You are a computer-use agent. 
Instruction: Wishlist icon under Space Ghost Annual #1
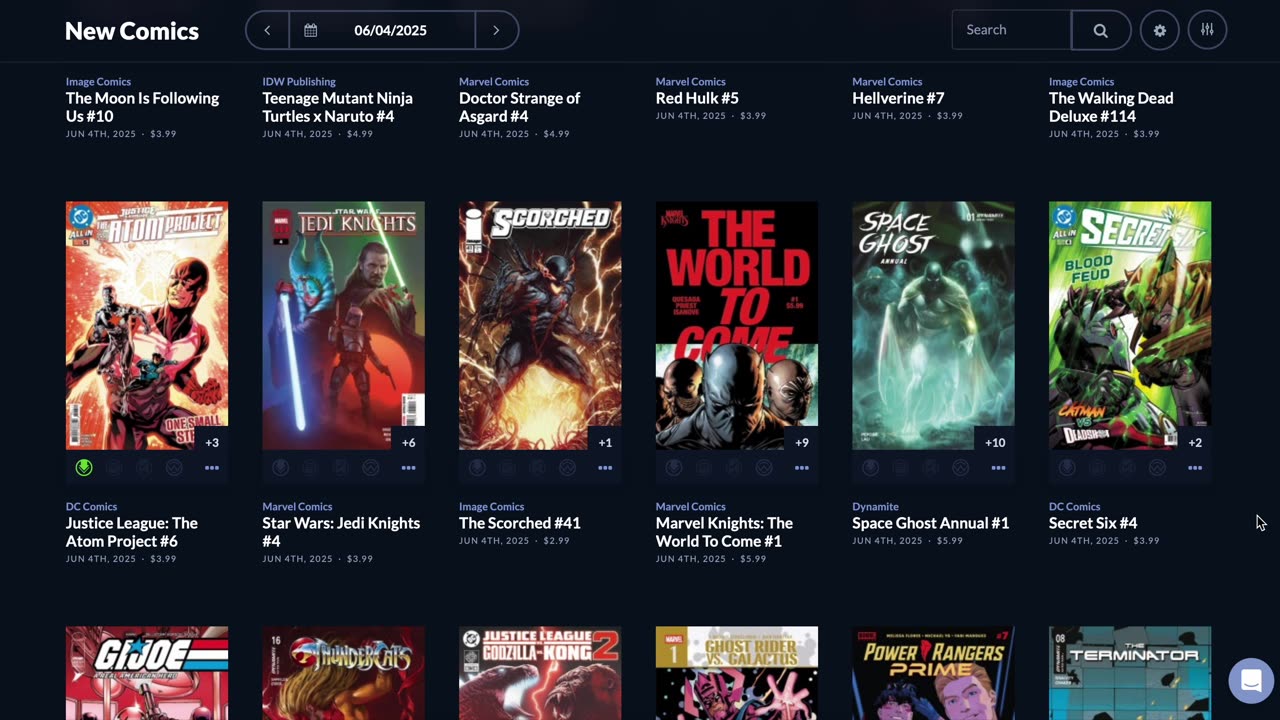pyautogui.click(x=960, y=467)
